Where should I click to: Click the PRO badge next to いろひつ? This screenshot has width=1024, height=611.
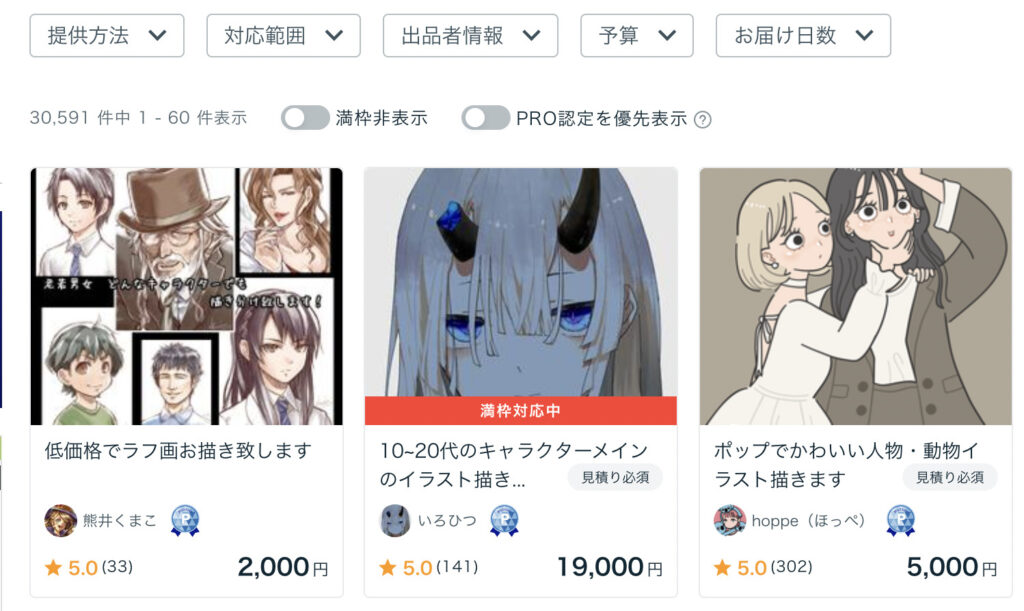pyautogui.click(x=504, y=520)
